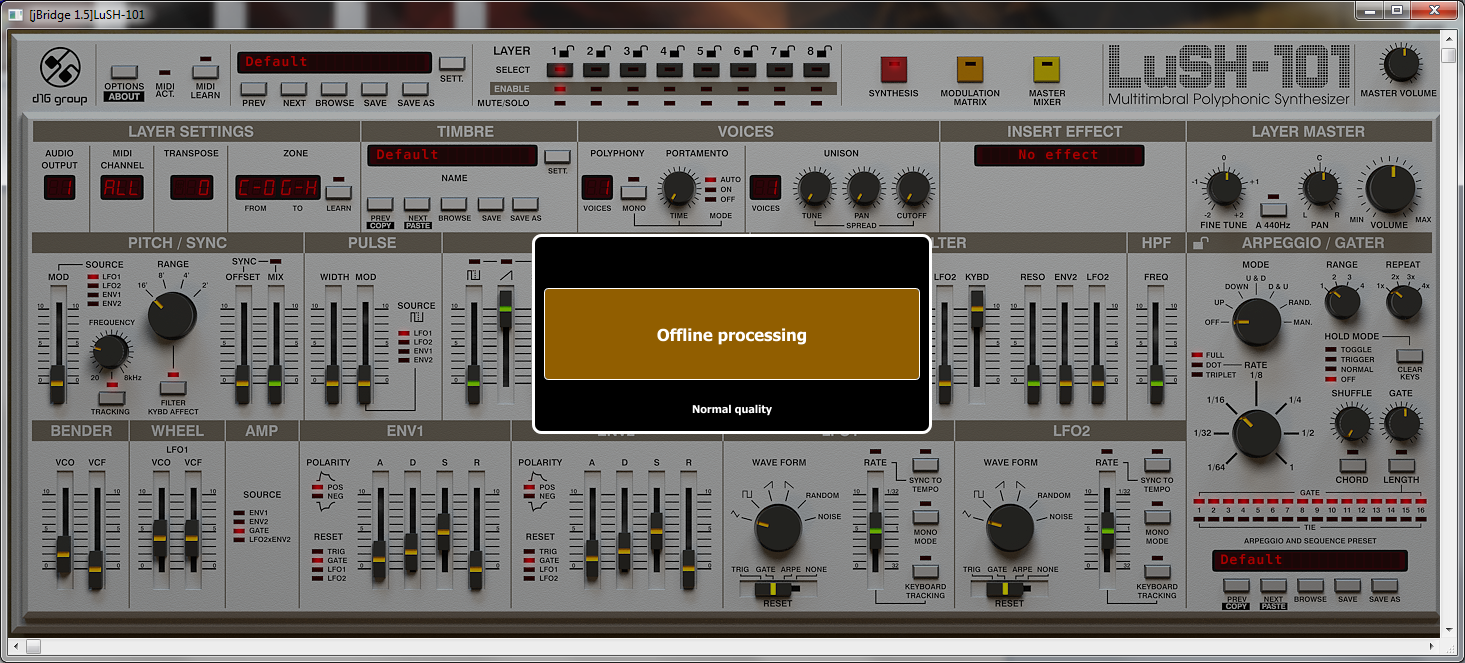The image size is (1465, 663).
Task: Enable zone Learn button
Action: [x=339, y=192]
